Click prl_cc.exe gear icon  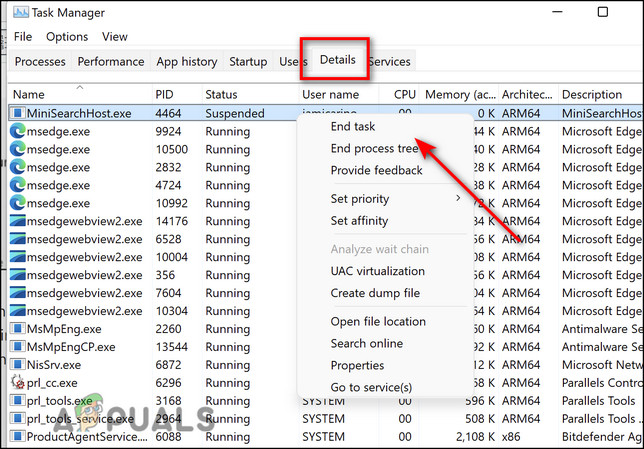pyautogui.click(x=18, y=382)
